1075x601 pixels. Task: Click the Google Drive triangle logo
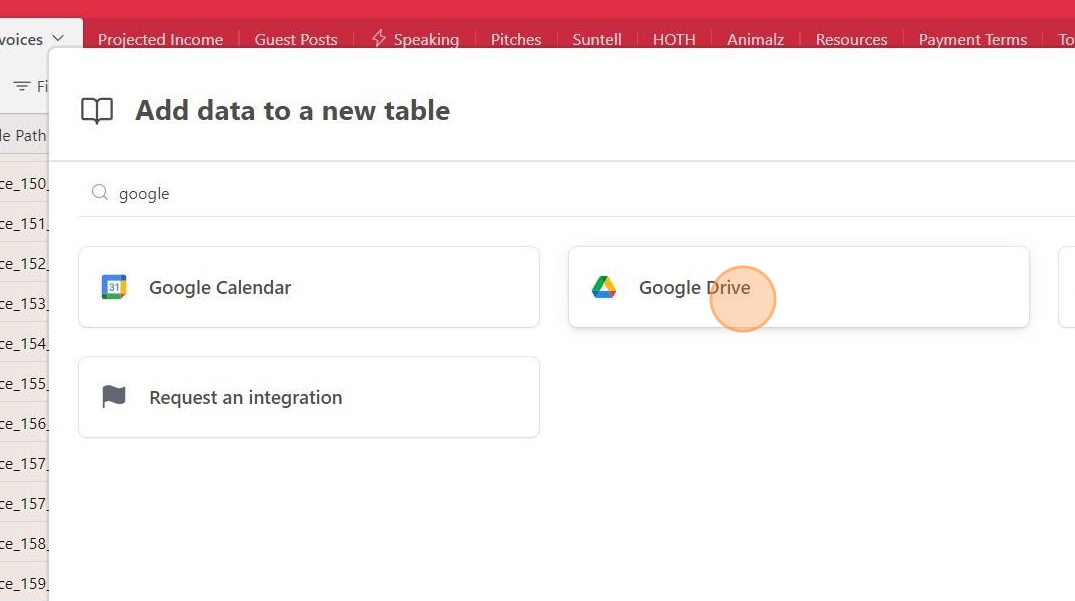coord(604,287)
